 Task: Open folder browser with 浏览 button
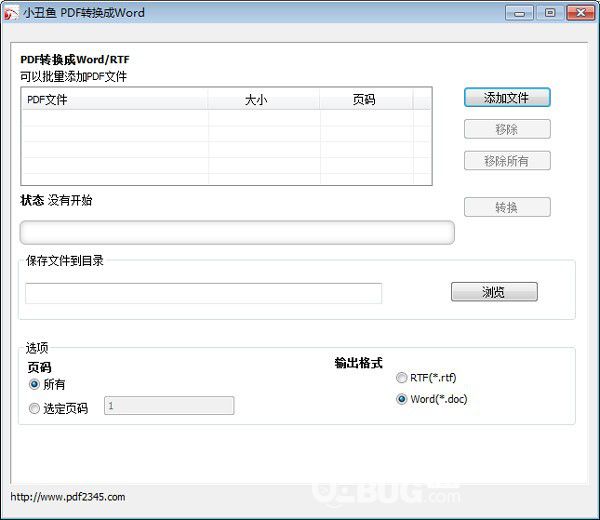494,292
